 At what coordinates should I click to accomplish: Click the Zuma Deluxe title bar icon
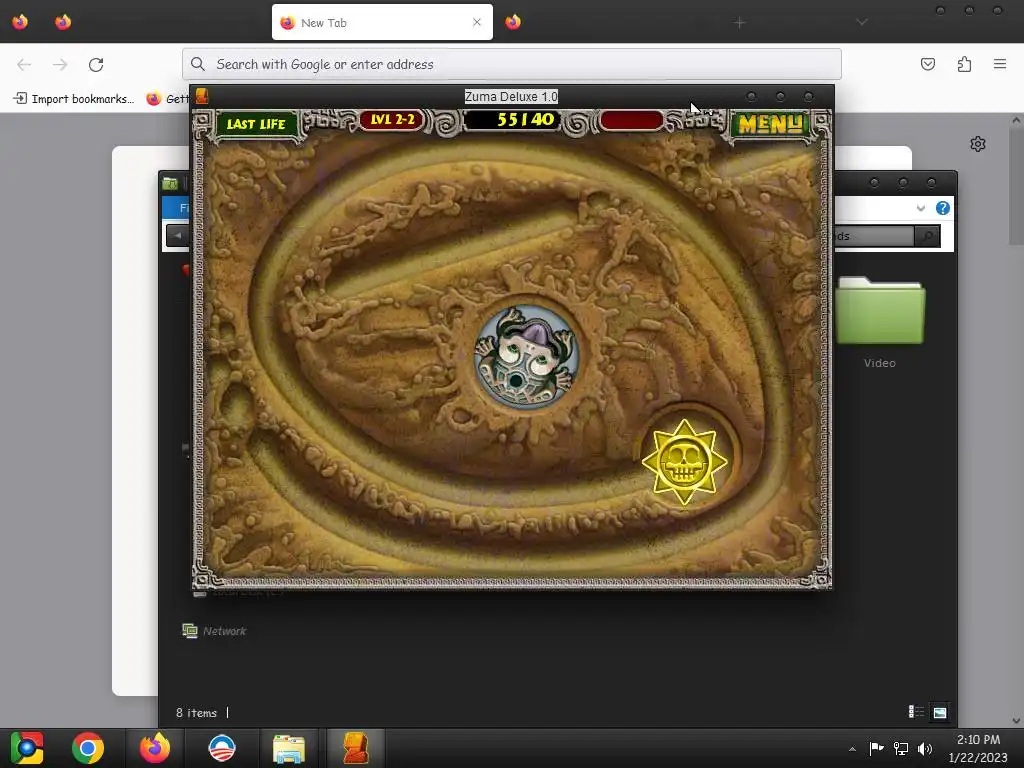click(x=202, y=97)
